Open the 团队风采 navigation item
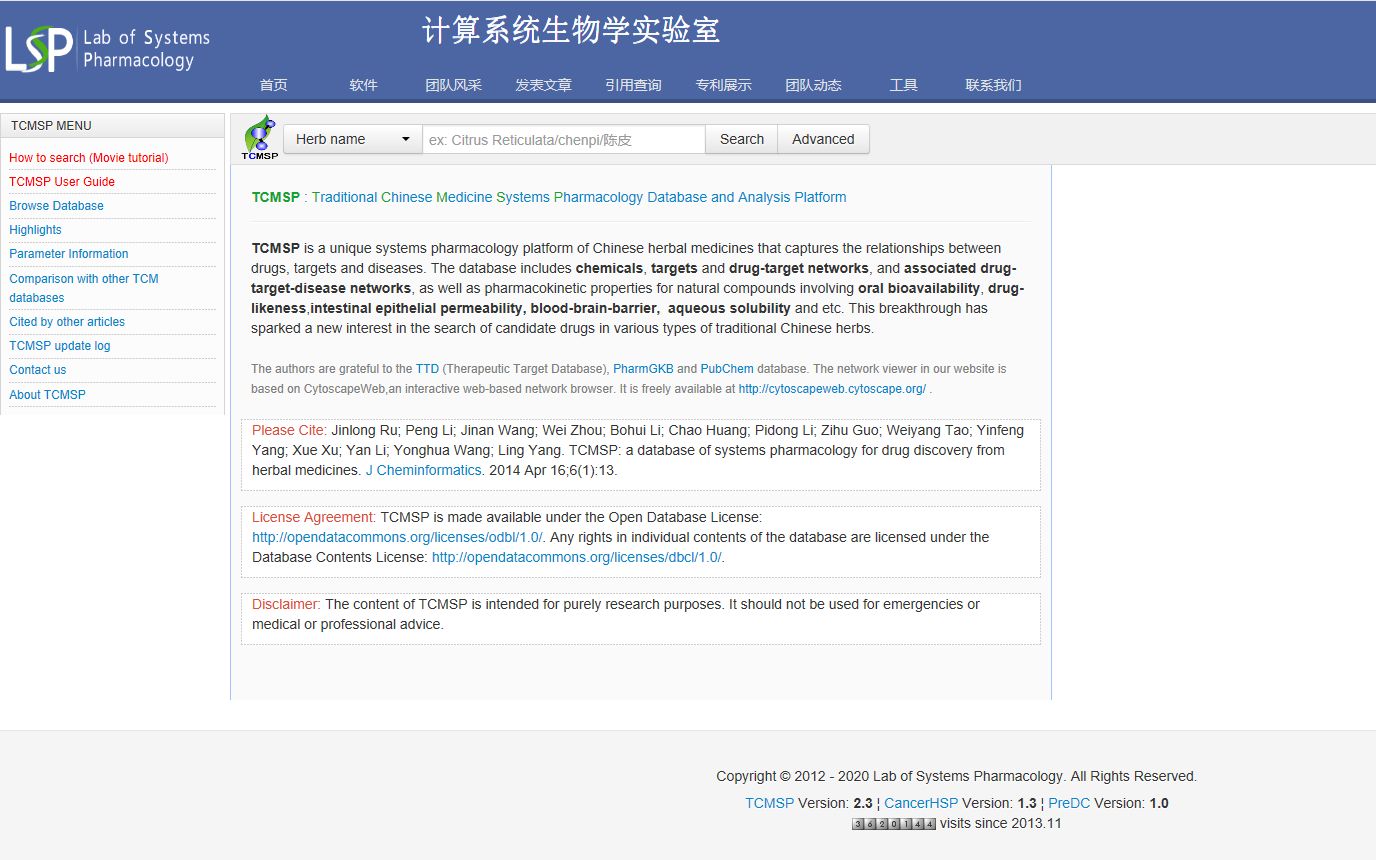The width and height of the screenshot is (1376, 860). [x=453, y=85]
